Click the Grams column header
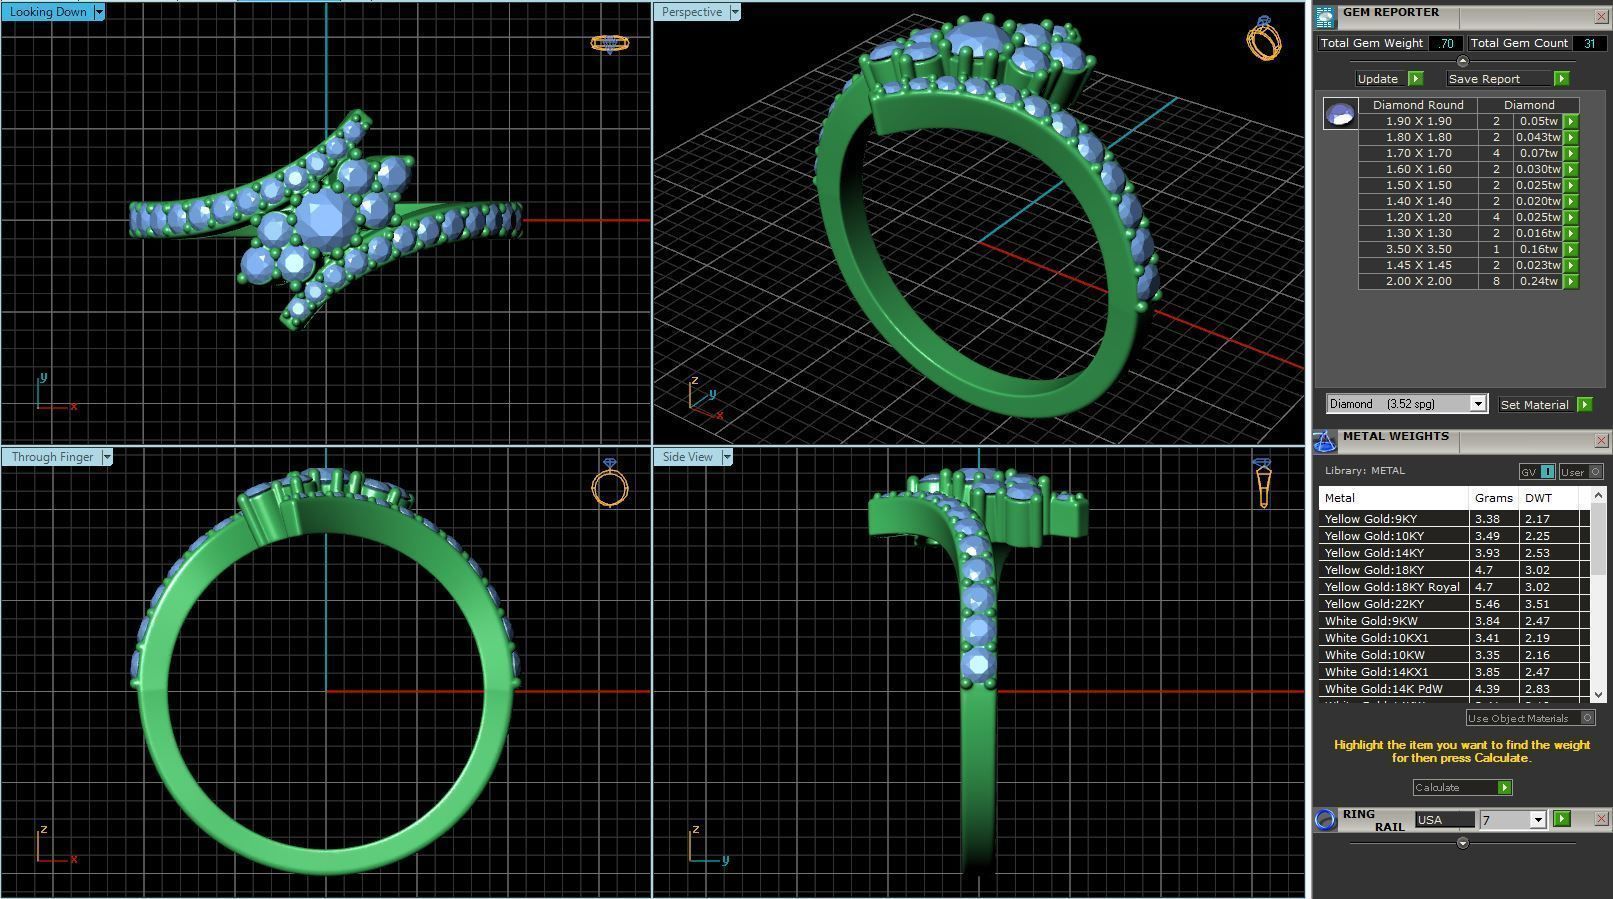The width and height of the screenshot is (1613, 899). tap(1493, 498)
